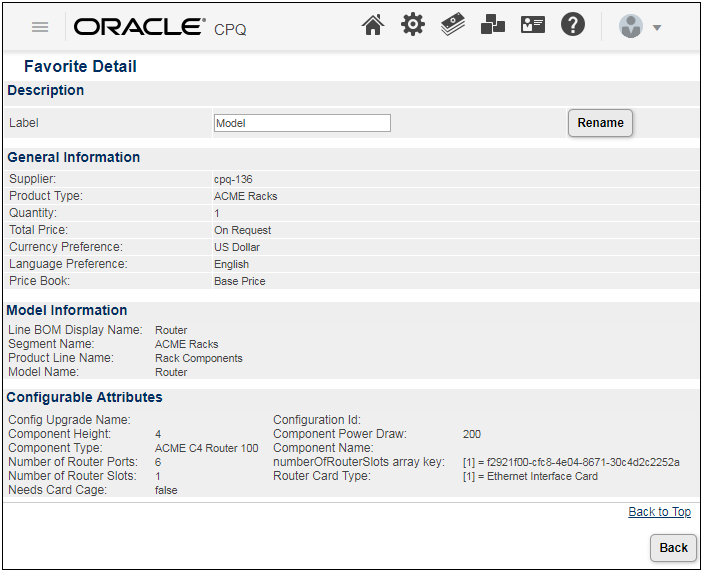703x572 pixels.
Task: Click the Total Price value On Request
Action: (x=243, y=230)
